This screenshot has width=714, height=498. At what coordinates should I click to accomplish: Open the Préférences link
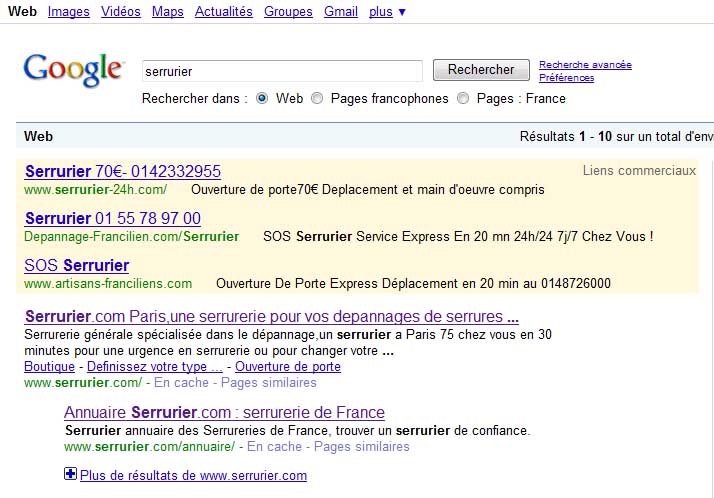(566, 78)
